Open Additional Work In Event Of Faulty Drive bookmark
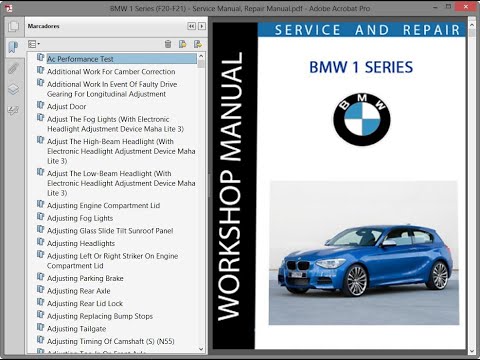The width and height of the screenshot is (480, 360). [112, 89]
